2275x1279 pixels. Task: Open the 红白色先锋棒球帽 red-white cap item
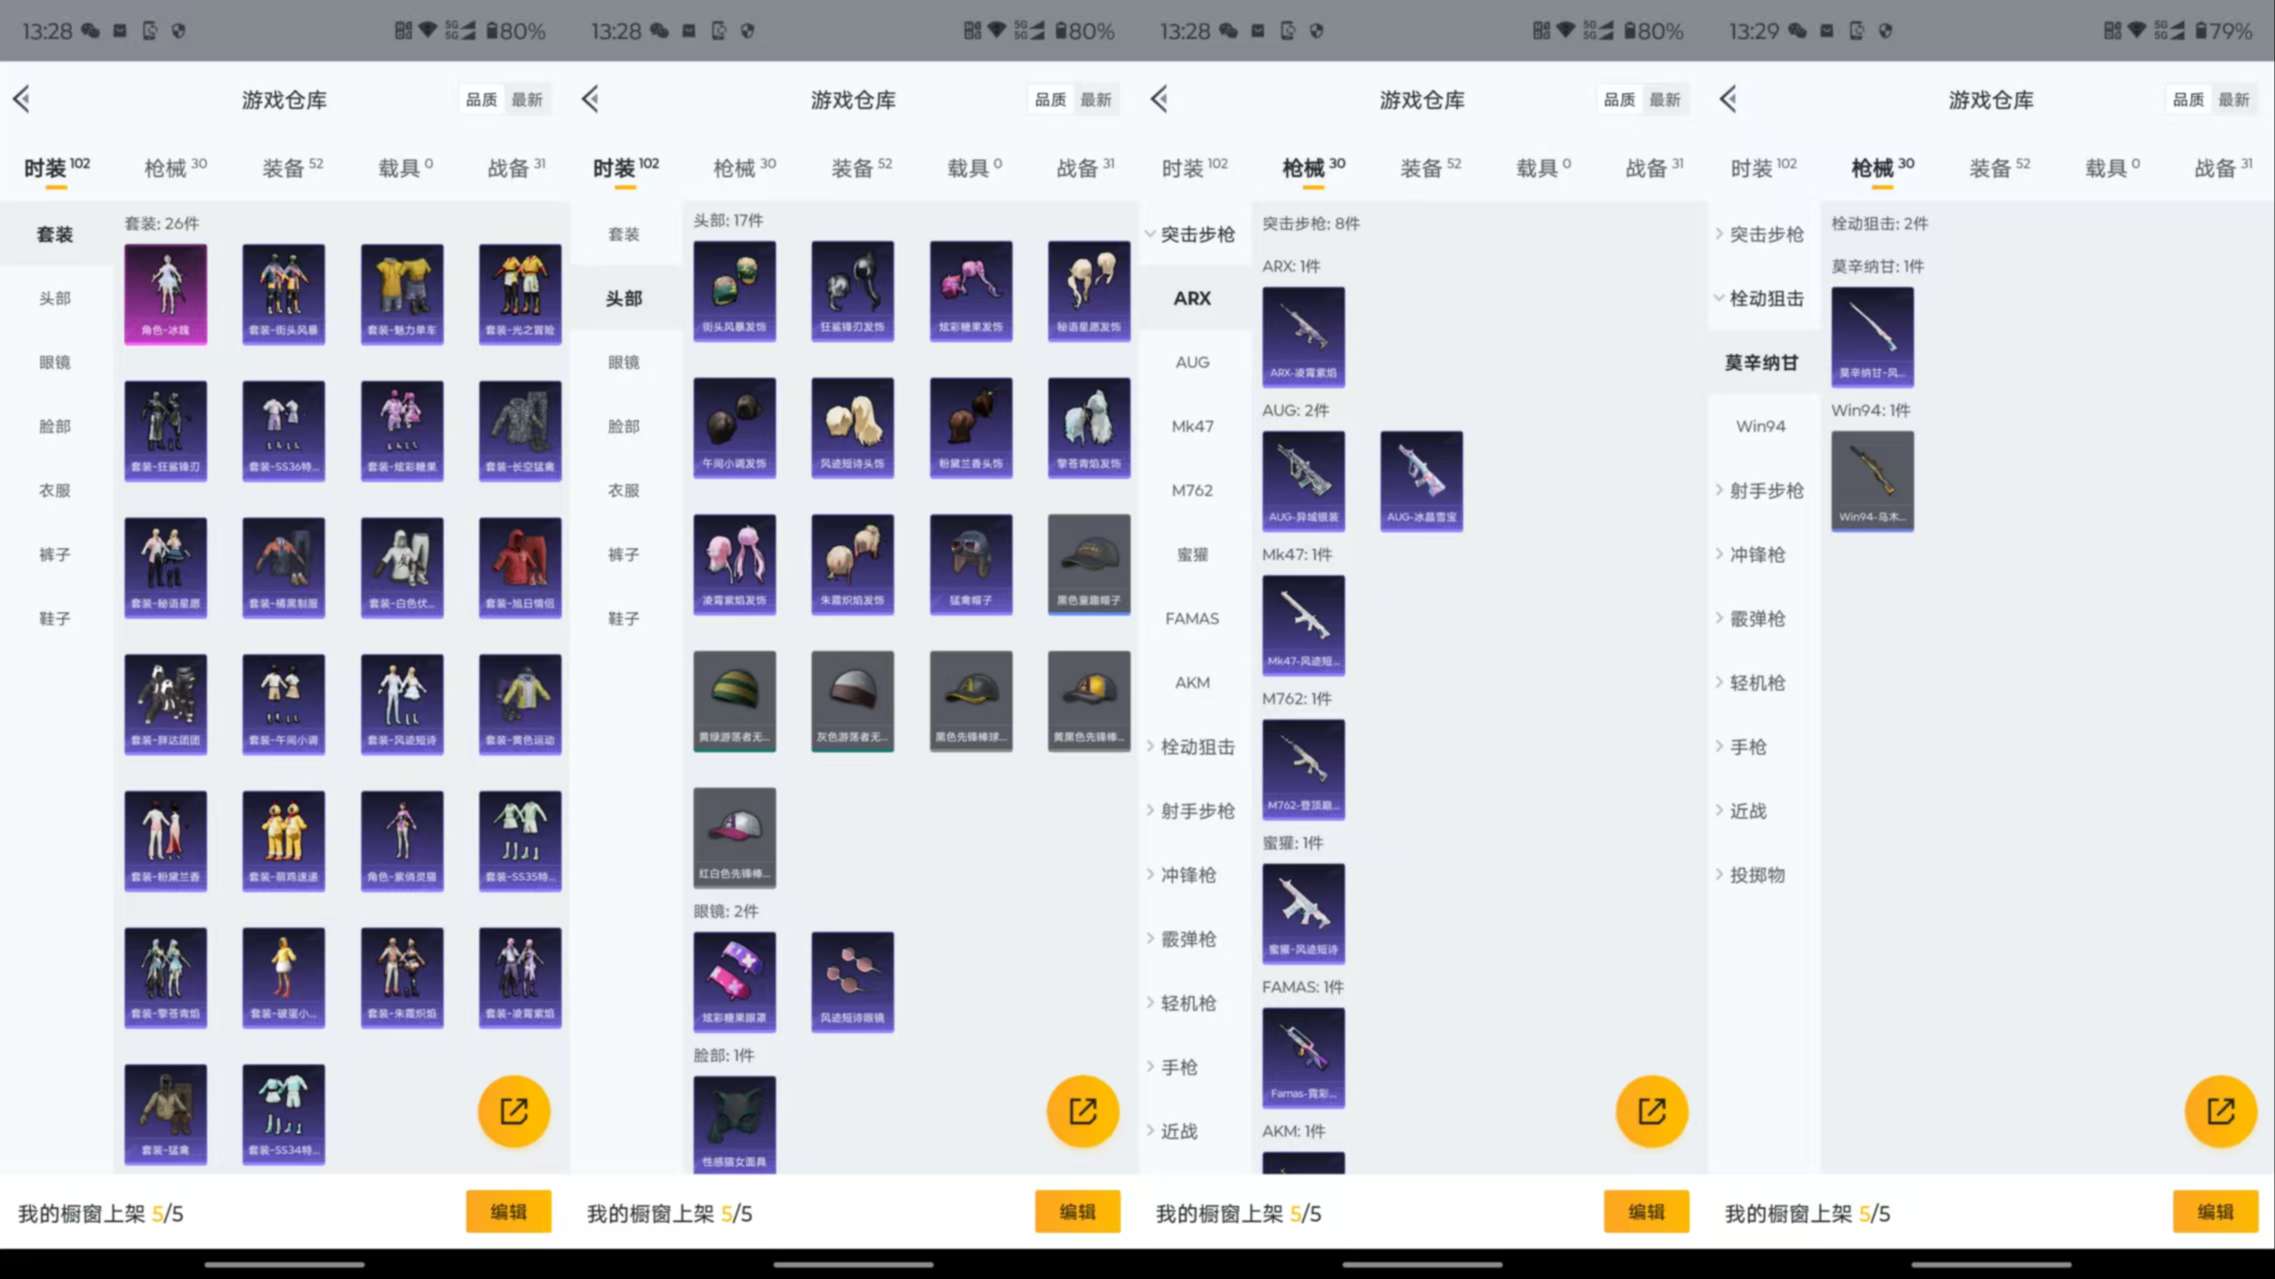(734, 836)
